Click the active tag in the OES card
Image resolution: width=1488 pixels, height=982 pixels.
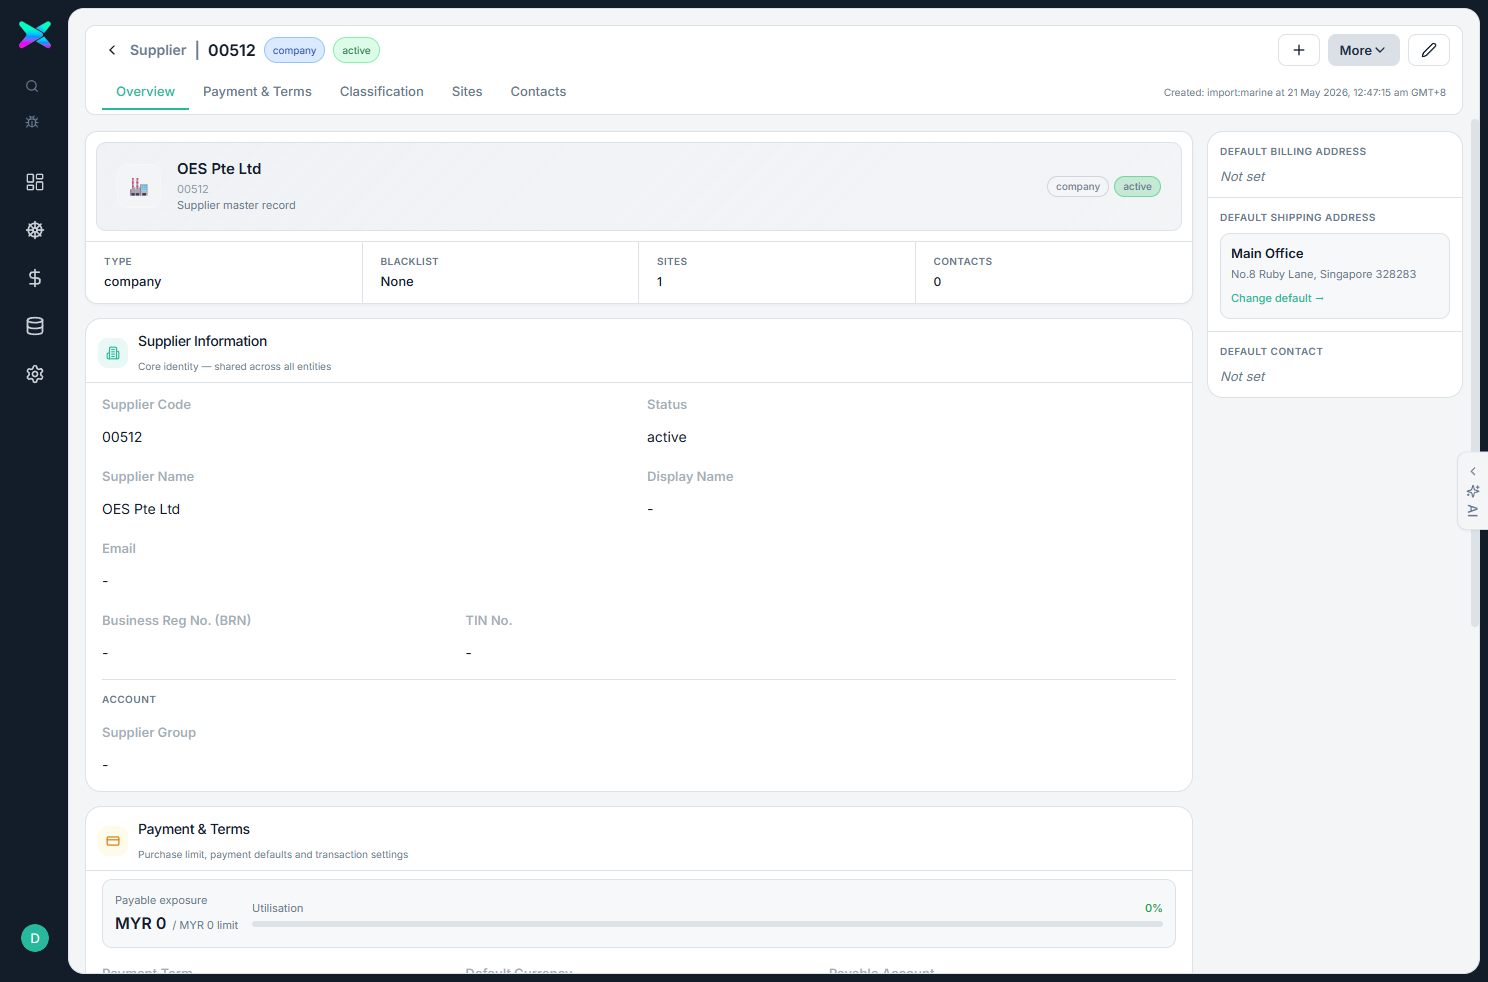pyautogui.click(x=1137, y=186)
